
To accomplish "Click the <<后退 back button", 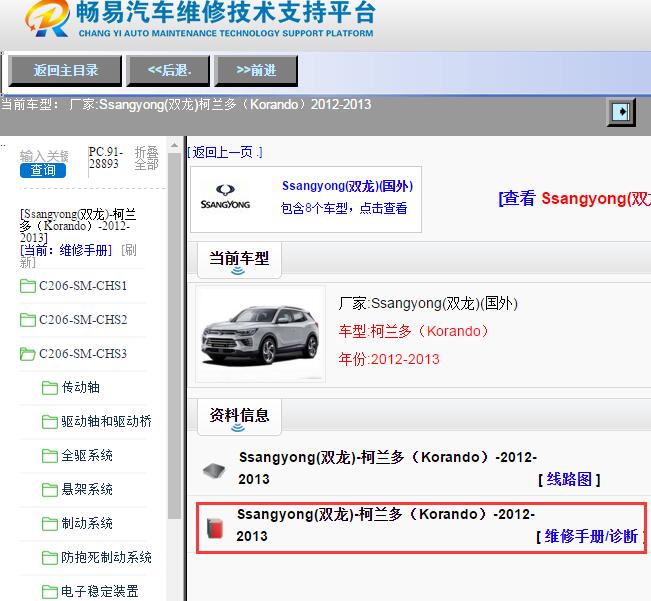I will (168, 71).
